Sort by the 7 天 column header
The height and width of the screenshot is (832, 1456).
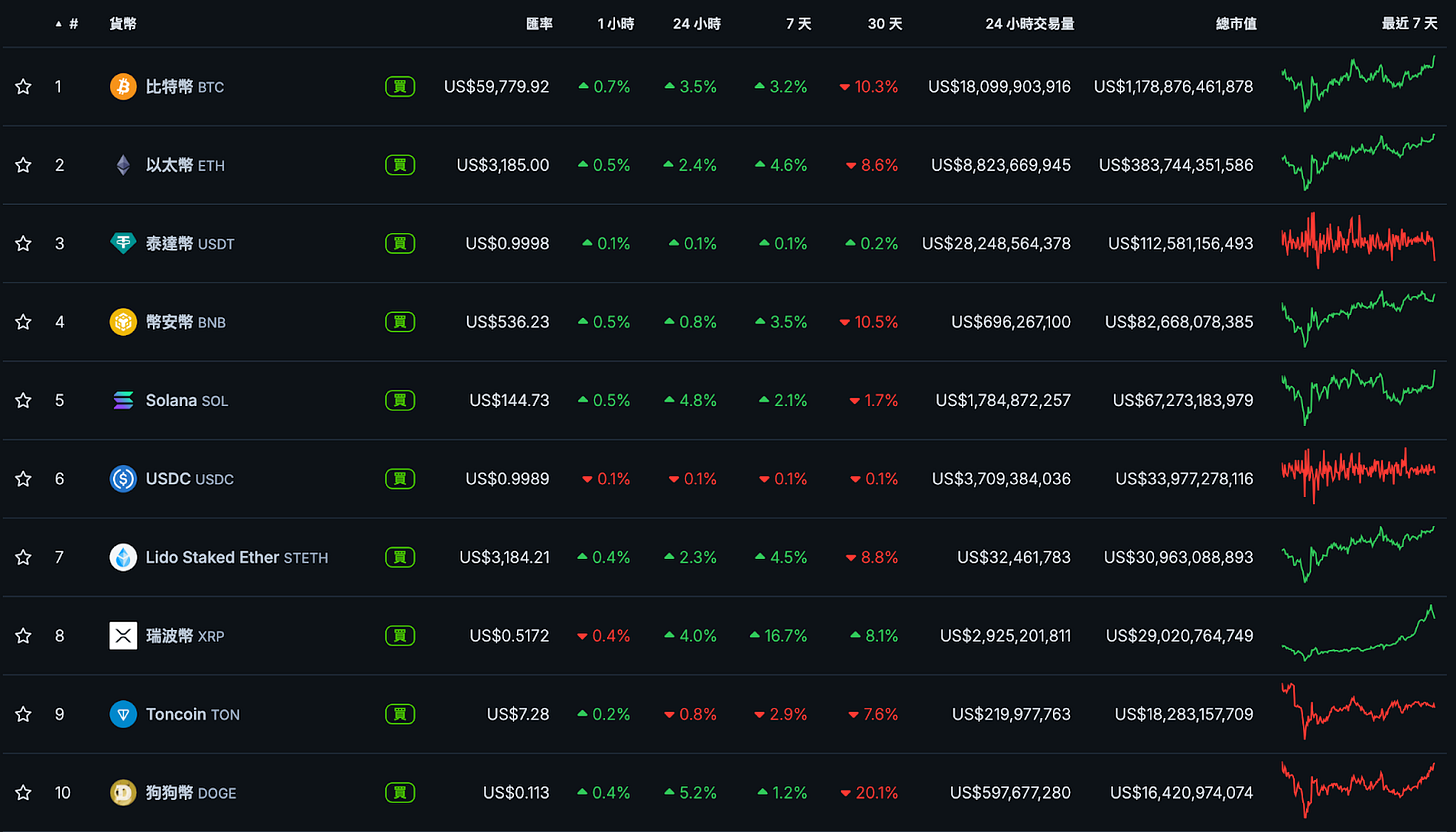(798, 23)
